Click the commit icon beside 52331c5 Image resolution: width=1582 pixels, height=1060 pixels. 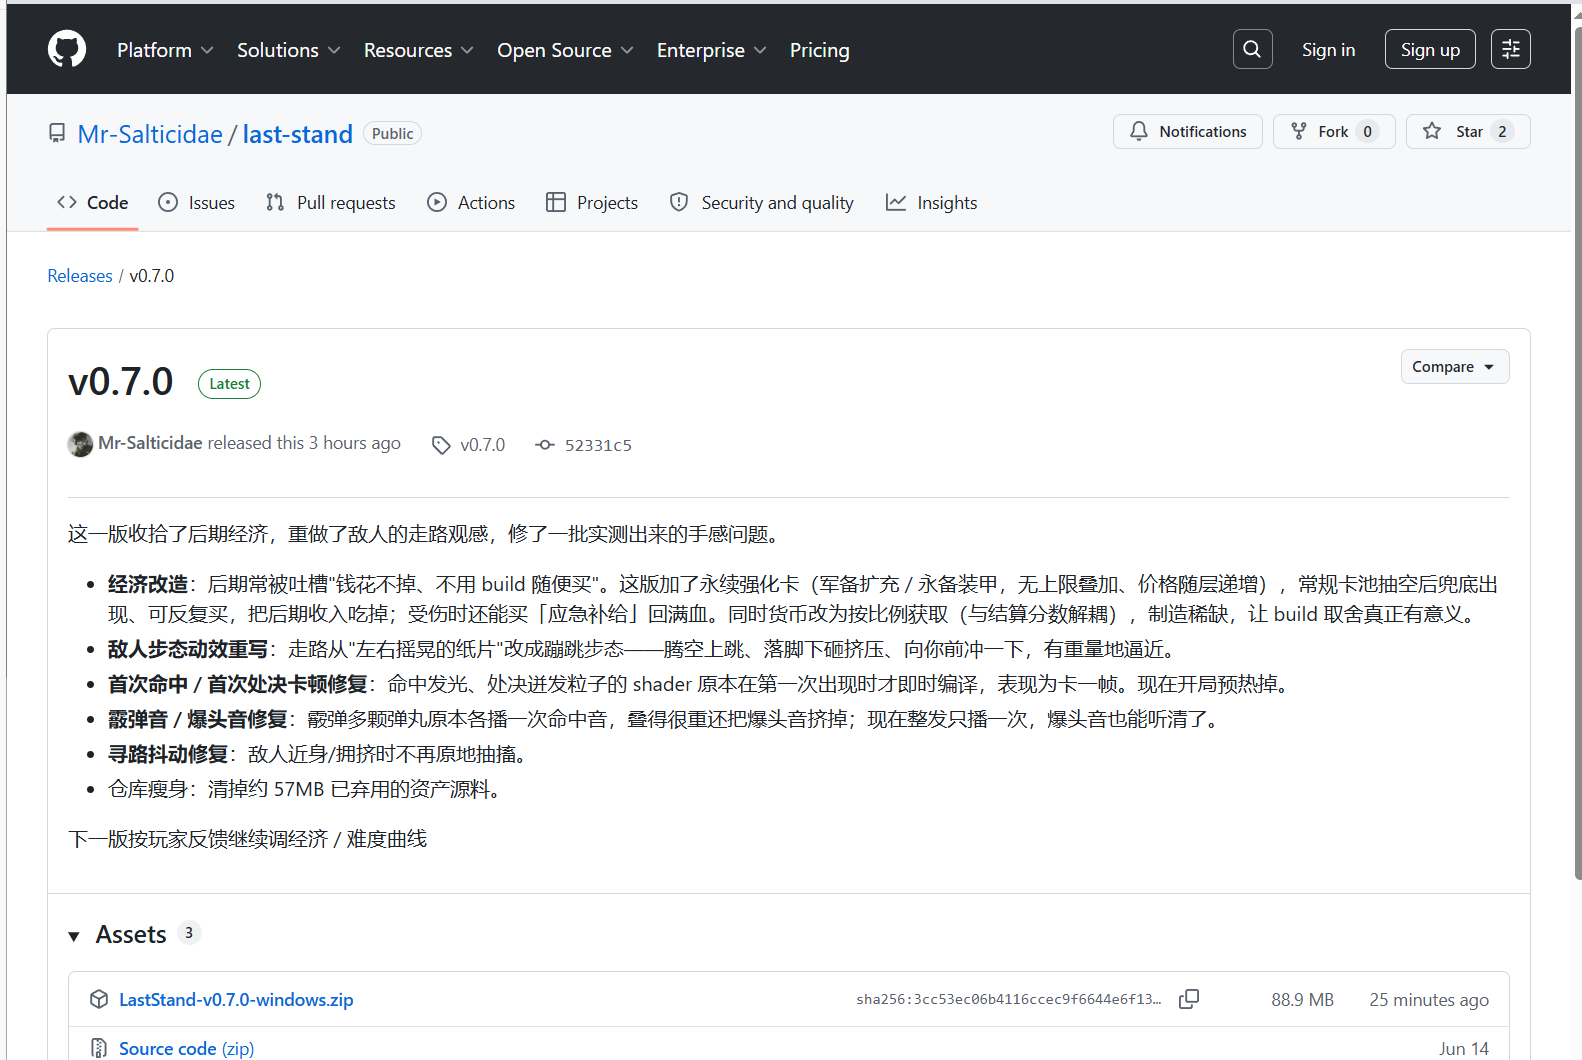545,445
